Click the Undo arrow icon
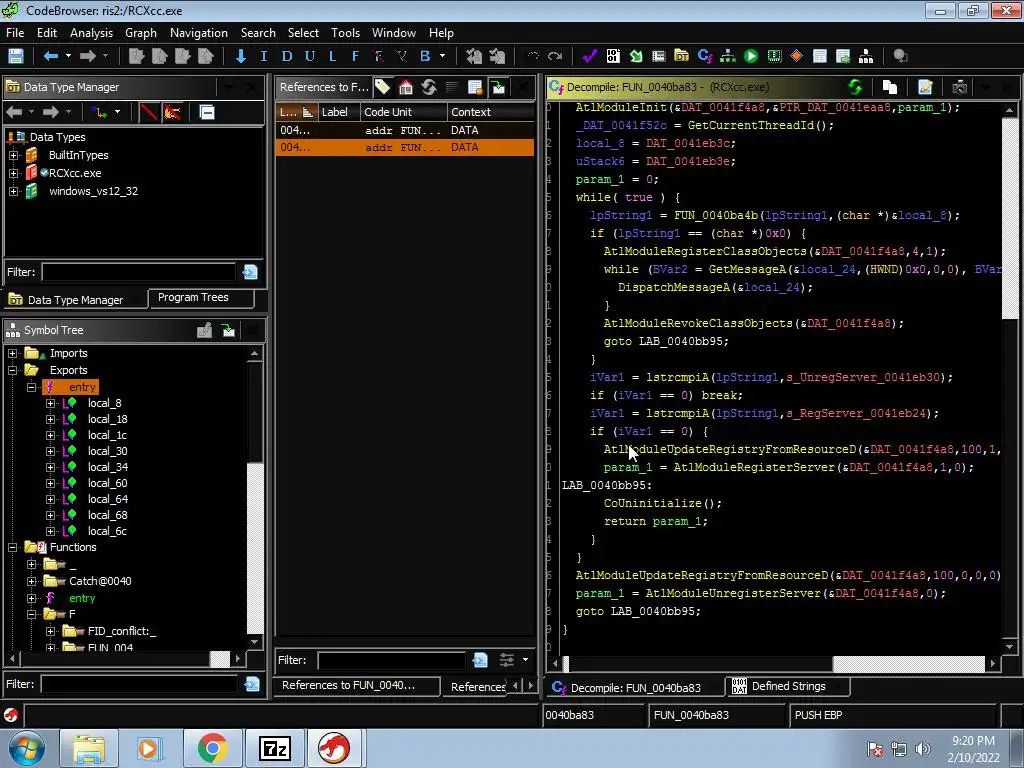This screenshot has height=768, width=1024. pyautogui.click(x=533, y=56)
